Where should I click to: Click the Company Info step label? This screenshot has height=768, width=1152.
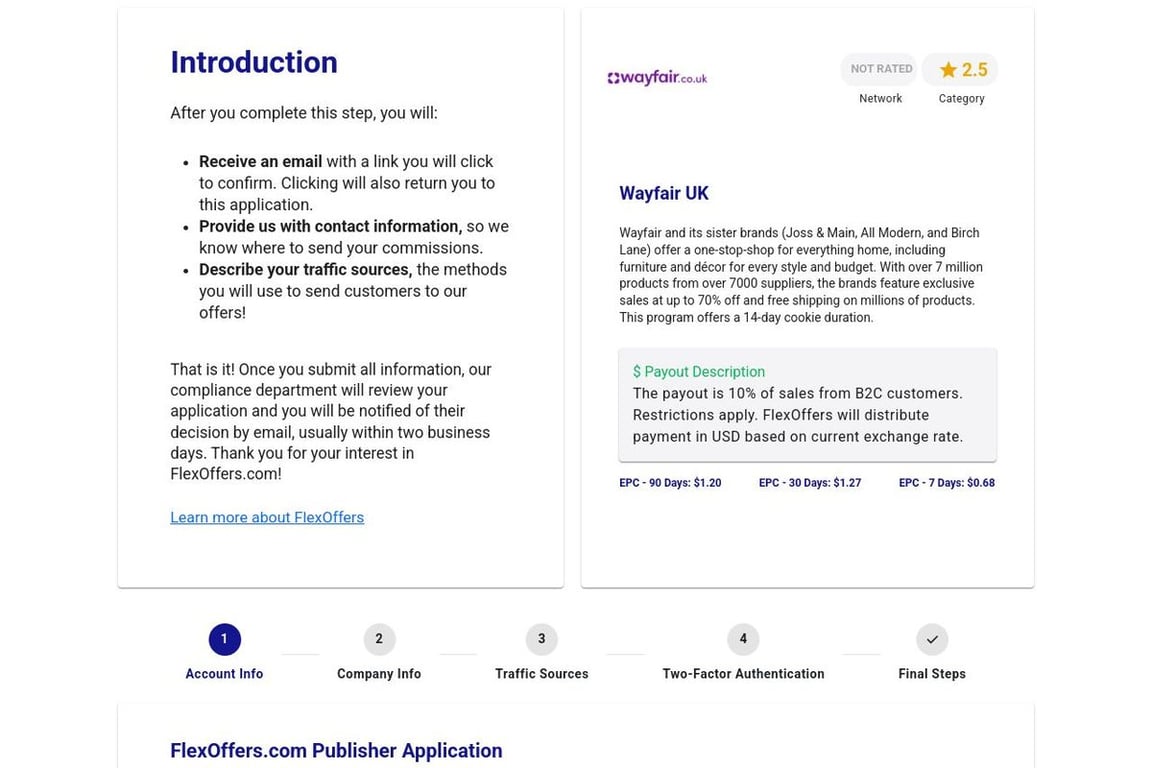tap(379, 674)
